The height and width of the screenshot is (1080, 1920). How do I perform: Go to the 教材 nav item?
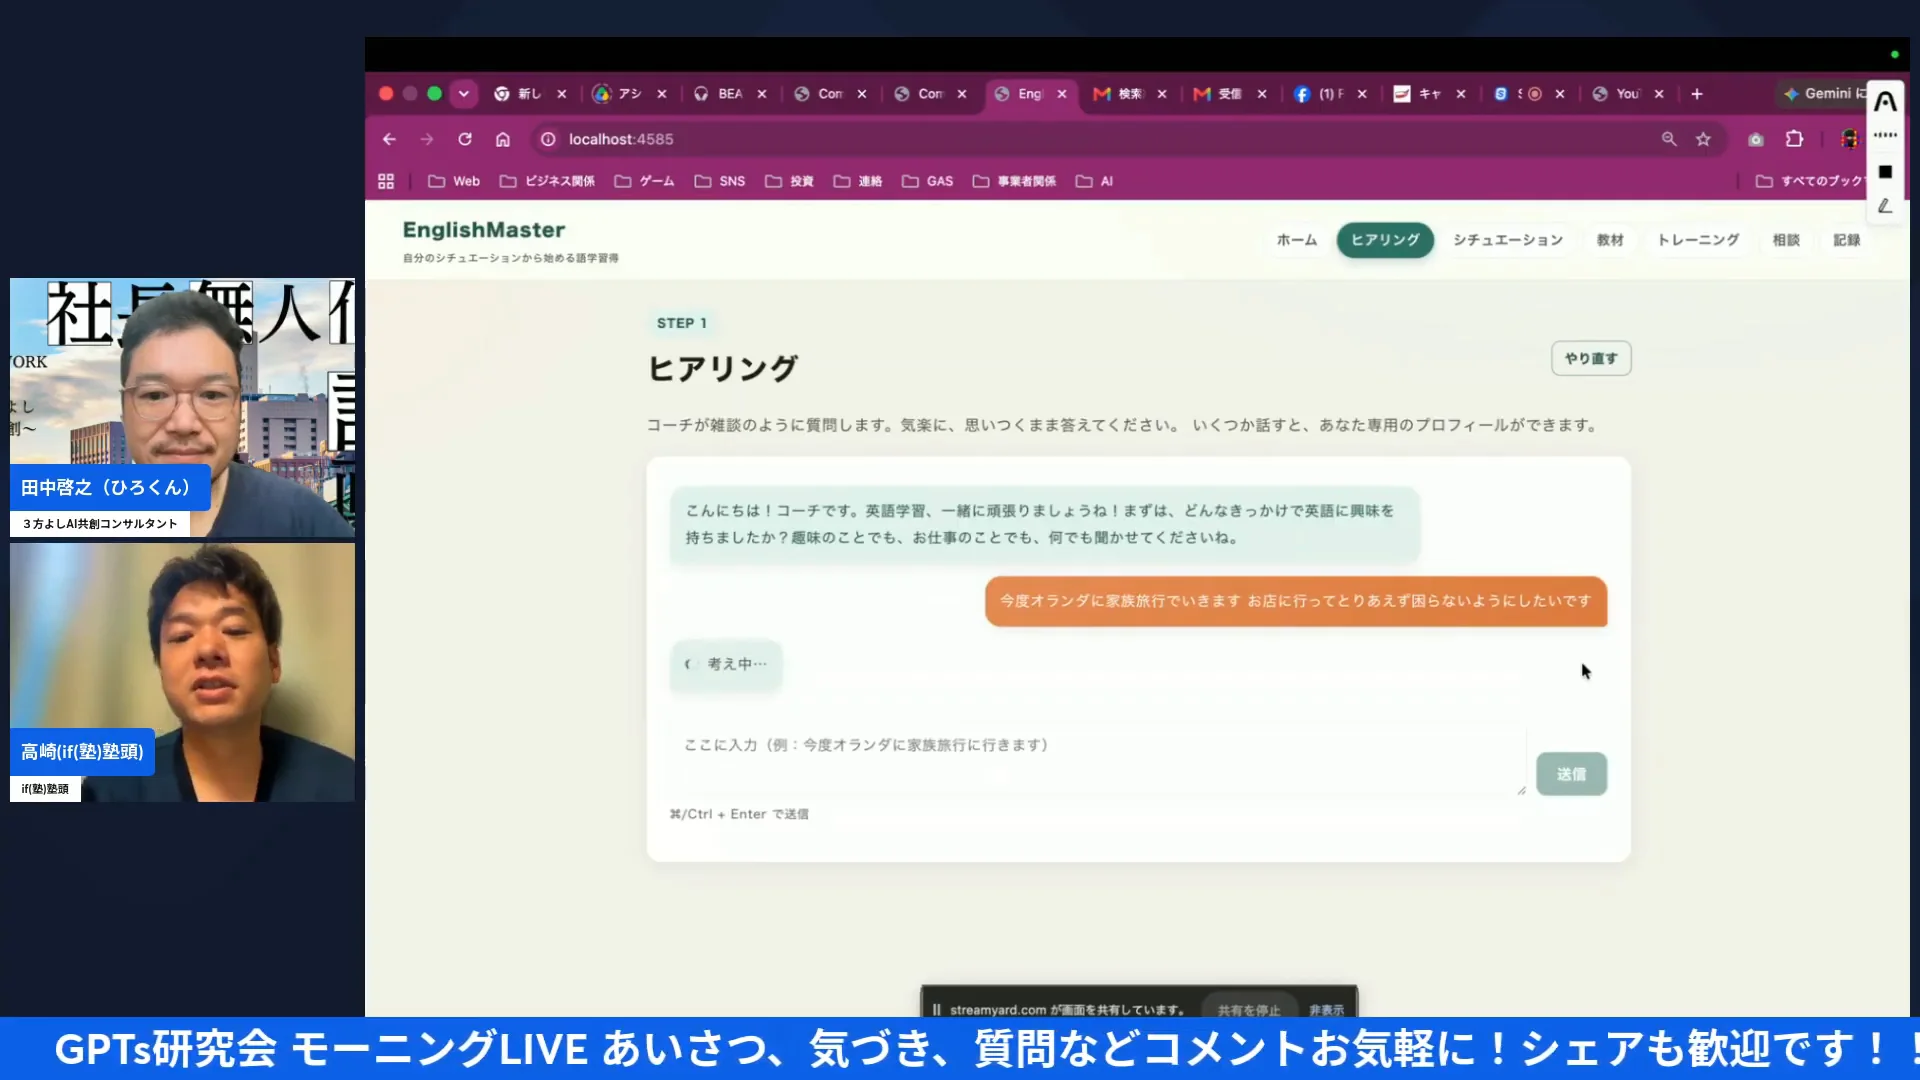[x=1610, y=240]
